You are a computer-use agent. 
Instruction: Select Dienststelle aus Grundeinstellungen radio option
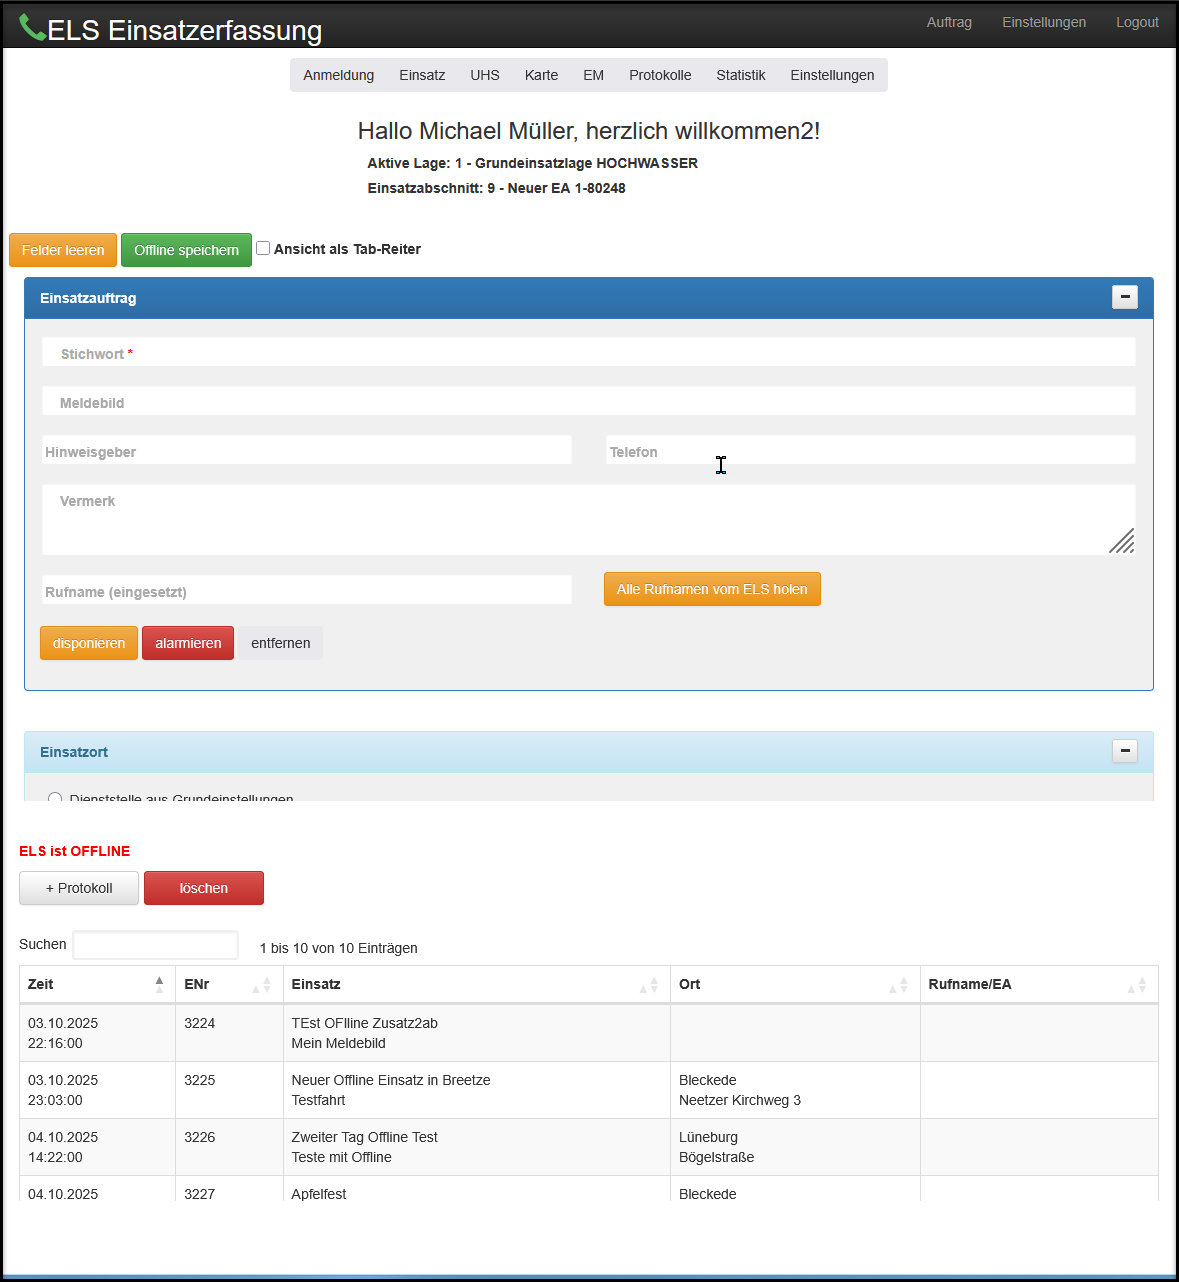click(55, 798)
